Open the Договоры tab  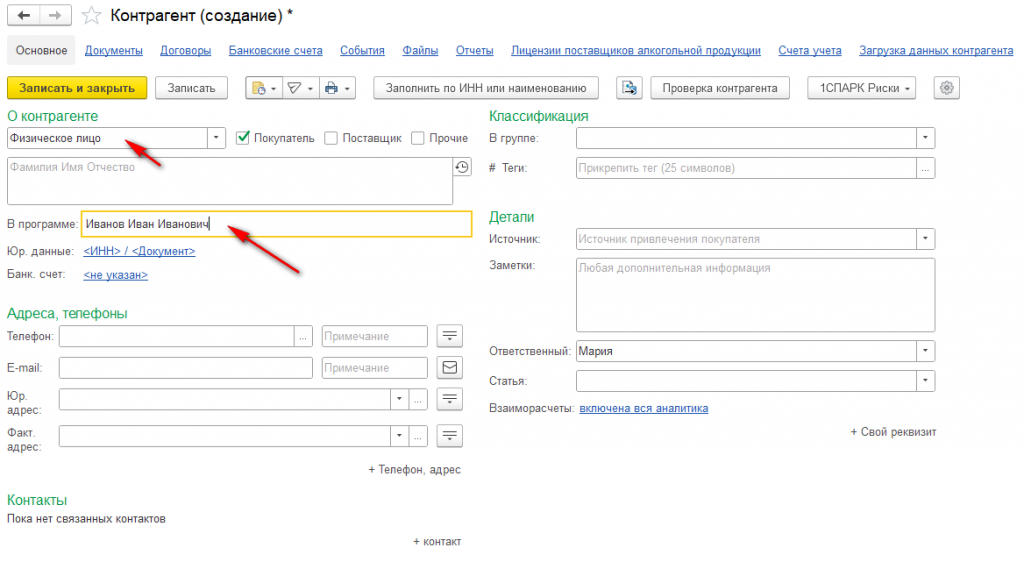185,50
